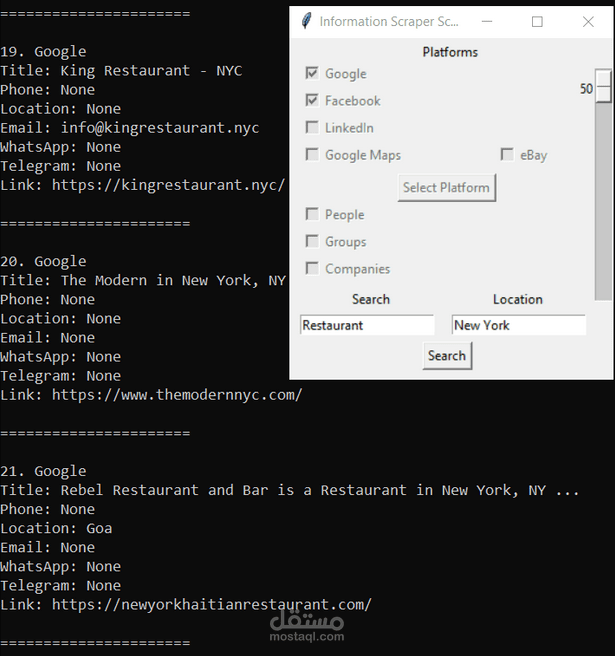Enable the People checkbox
The height and width of the screenshot is (656, 615).
312,214
